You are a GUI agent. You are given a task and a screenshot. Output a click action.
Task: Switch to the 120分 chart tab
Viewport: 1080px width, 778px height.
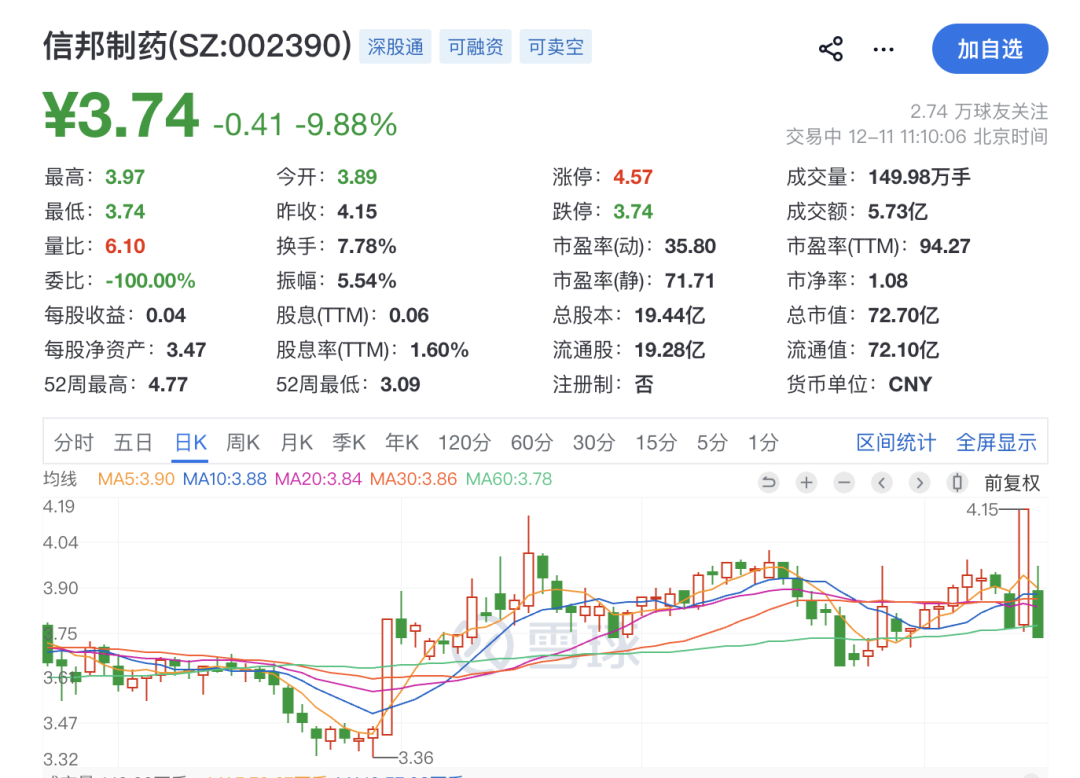pyautogui.click(x=464, y=442)
